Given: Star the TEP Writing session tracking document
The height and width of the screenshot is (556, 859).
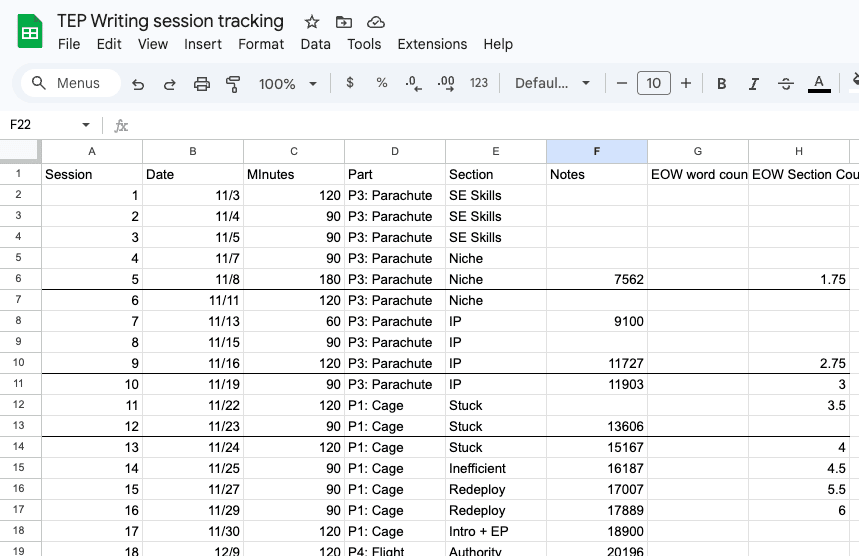Looking at the screenshot, I should point(312,22).
